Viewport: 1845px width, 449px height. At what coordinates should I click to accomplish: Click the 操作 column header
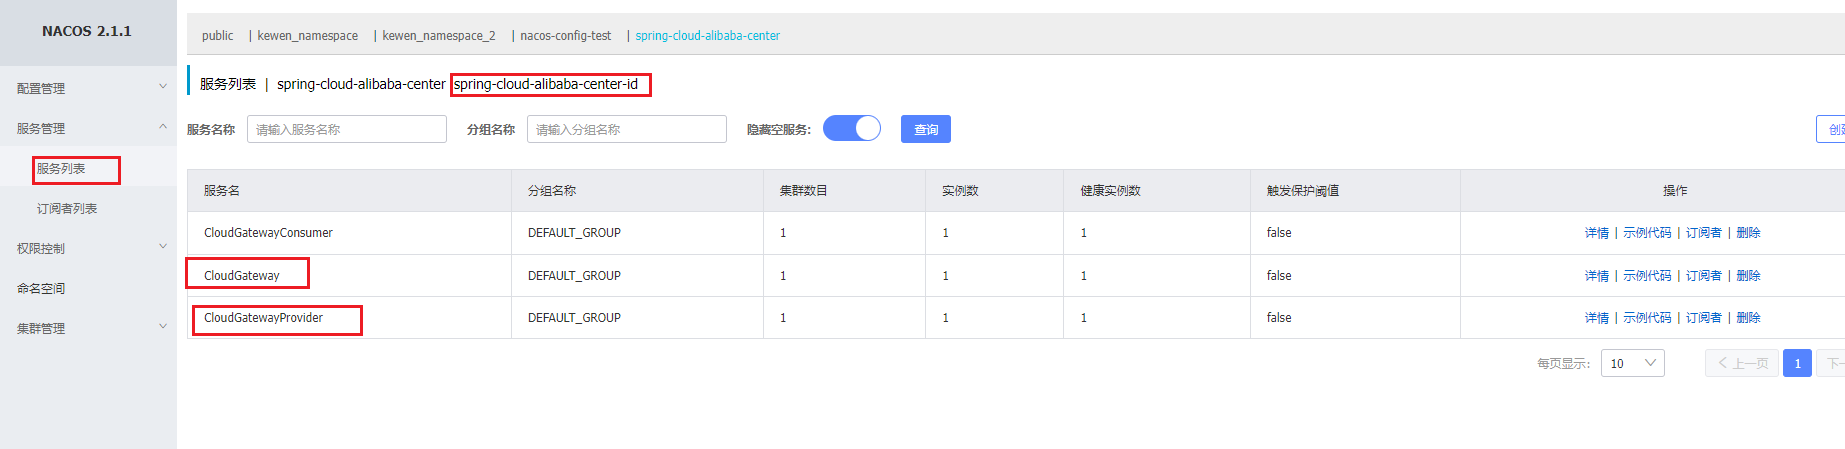click(1675, 190)
